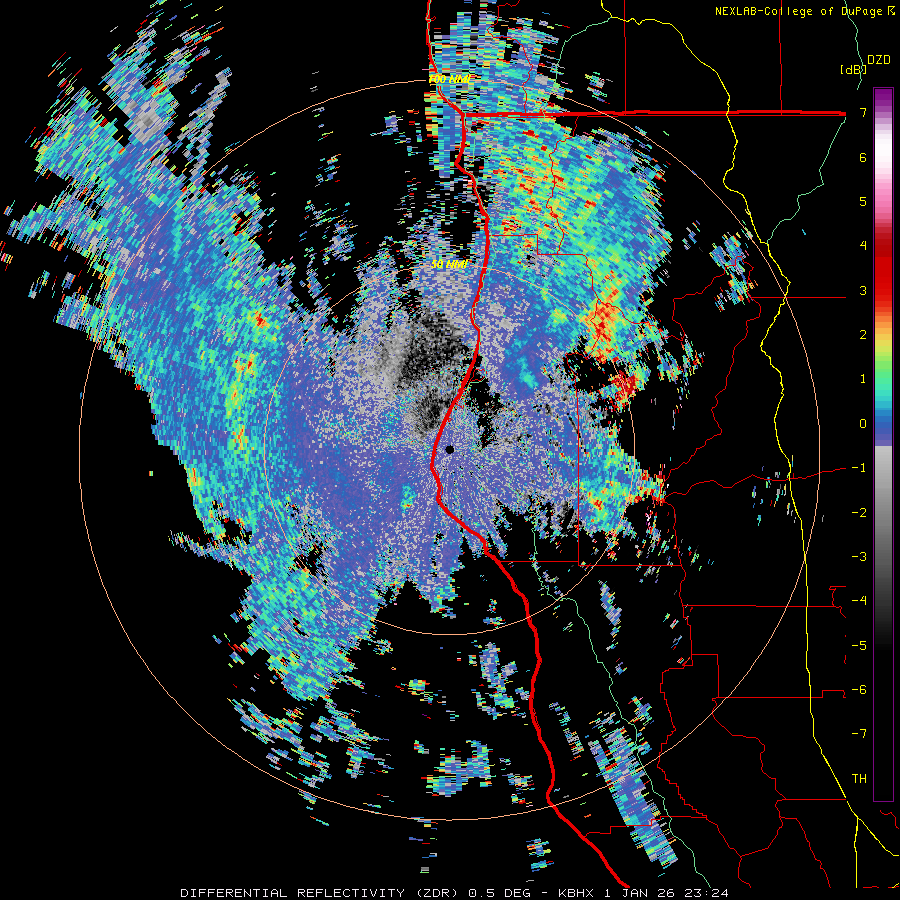Click the 2 dB label on the color scale
Screen dimensions: 900x900
(x=863, y=335)
